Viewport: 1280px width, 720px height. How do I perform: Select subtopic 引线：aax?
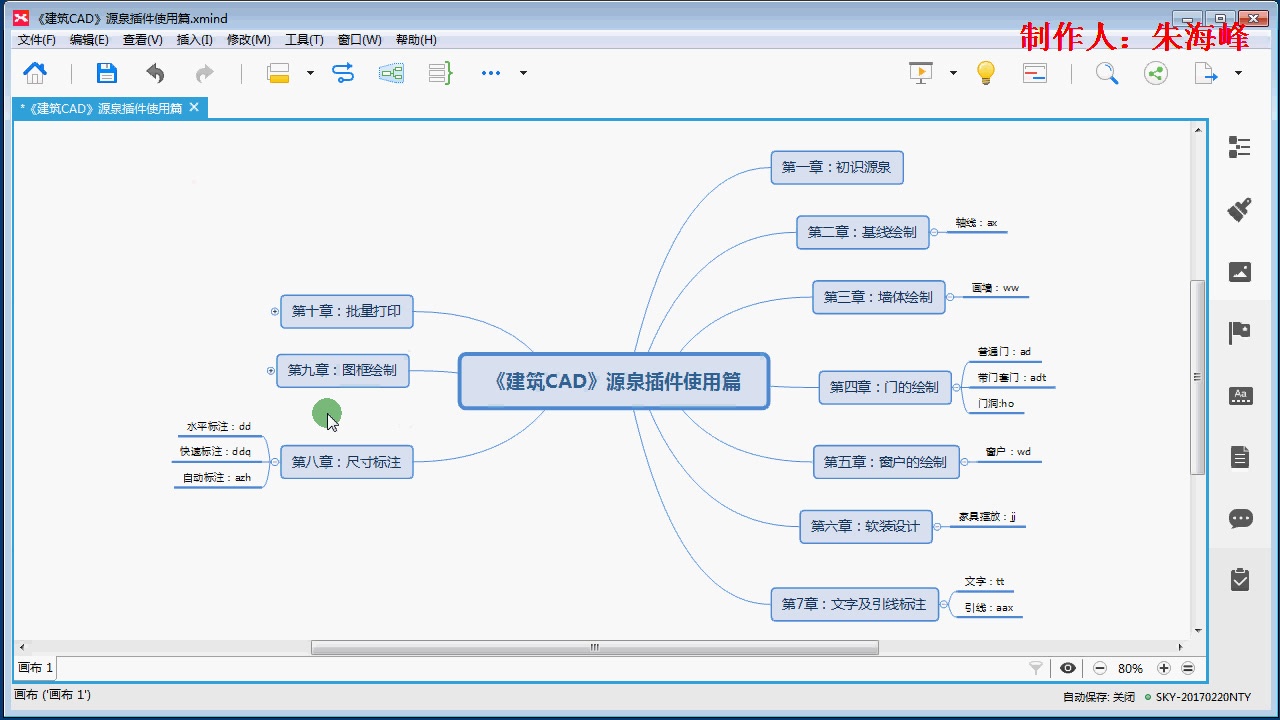[x=988, y=608]
